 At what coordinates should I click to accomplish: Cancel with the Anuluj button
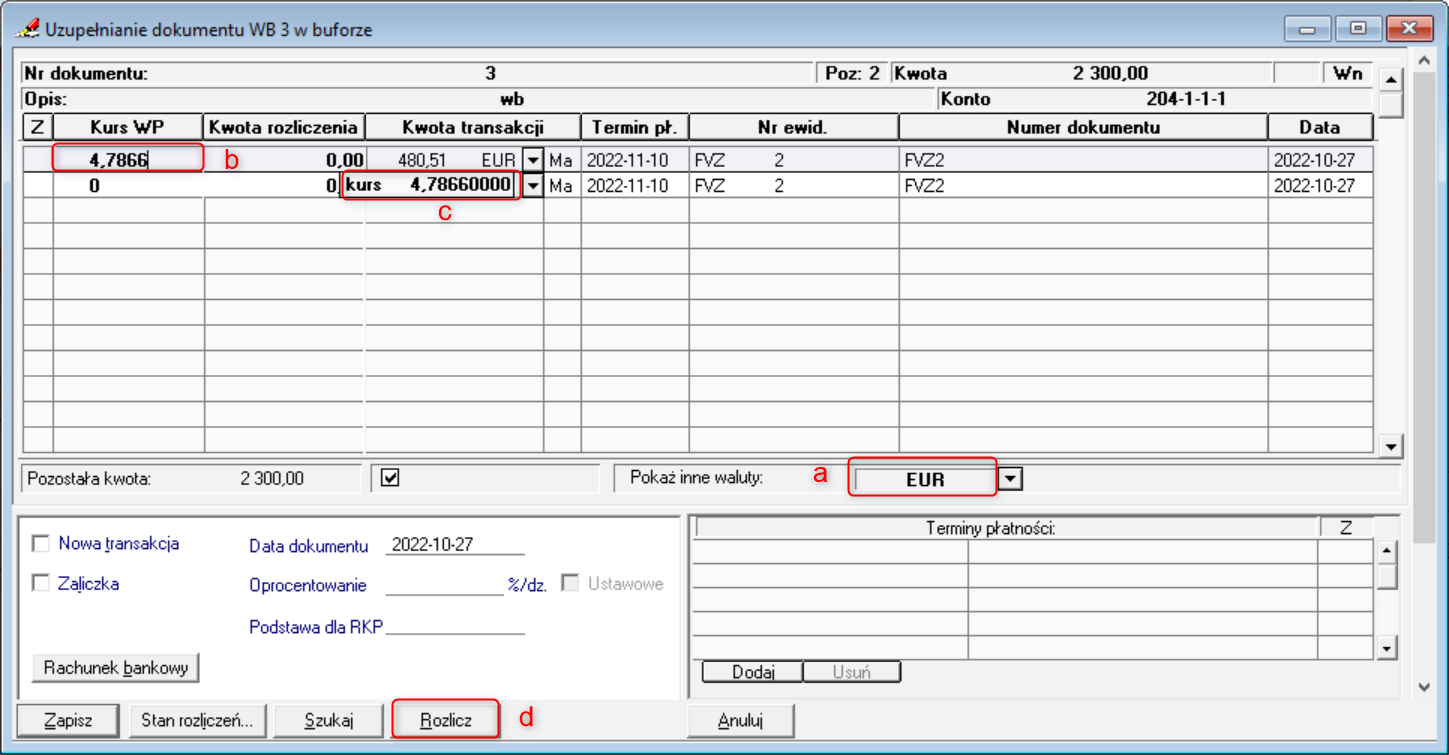click(x=741, y=720)
